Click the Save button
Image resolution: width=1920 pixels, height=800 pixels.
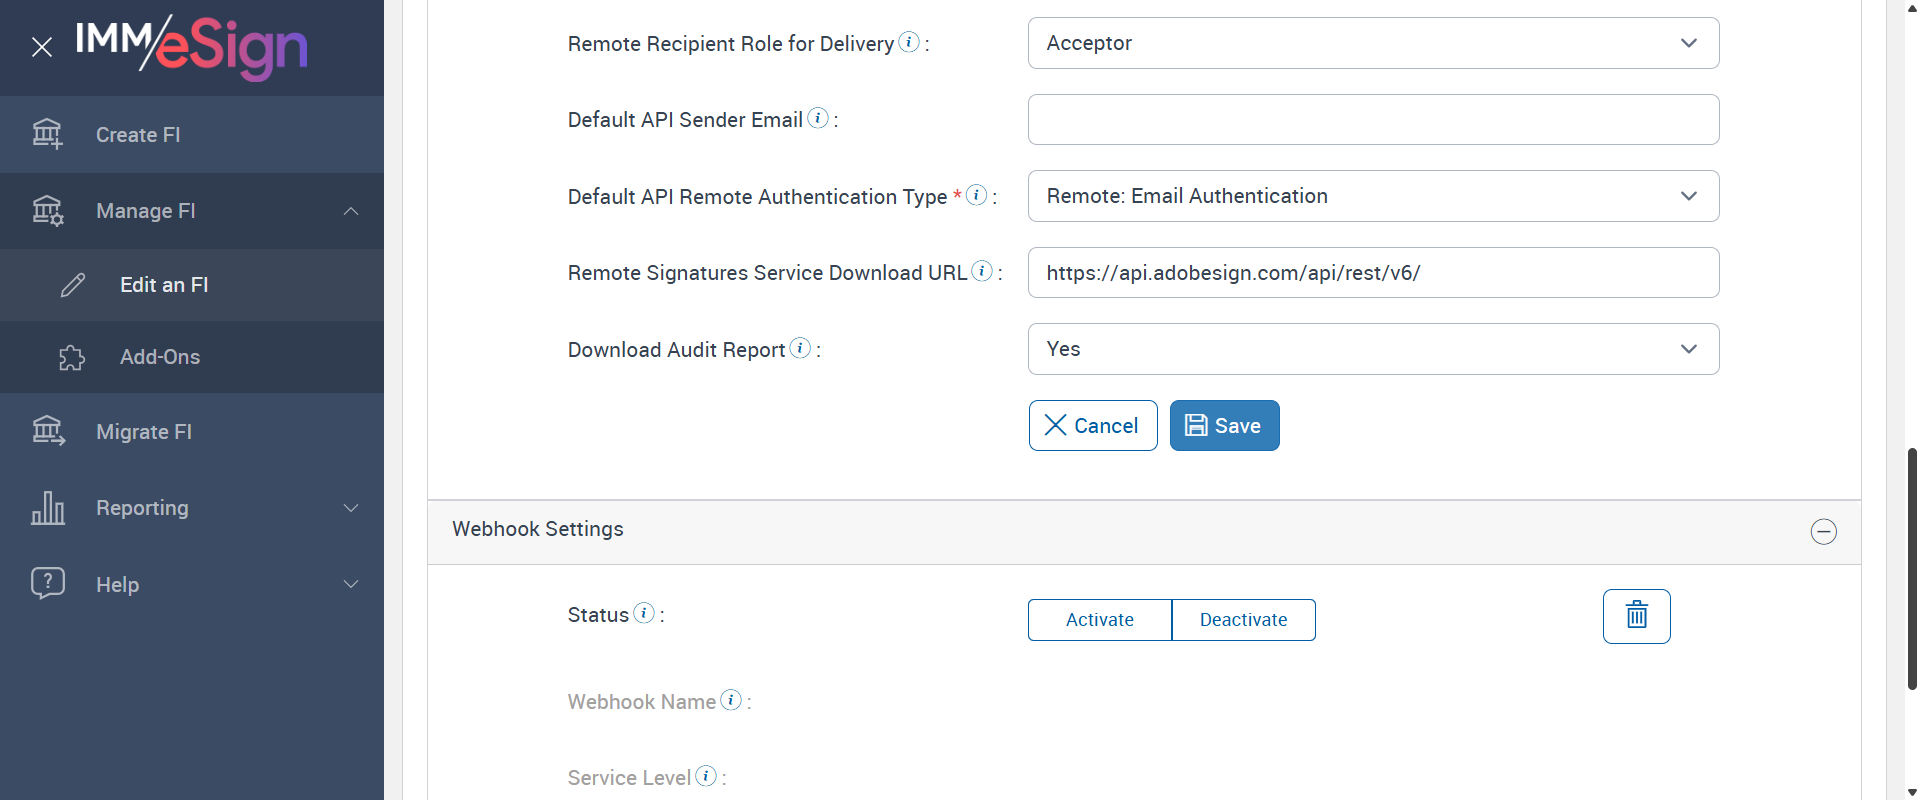tap(1224, 426)
